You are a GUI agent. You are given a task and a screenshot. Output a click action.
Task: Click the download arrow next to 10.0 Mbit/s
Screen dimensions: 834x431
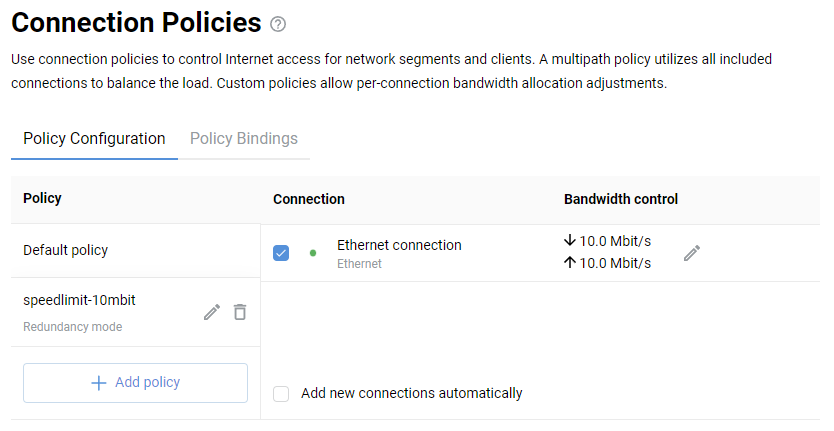[570, 240]
